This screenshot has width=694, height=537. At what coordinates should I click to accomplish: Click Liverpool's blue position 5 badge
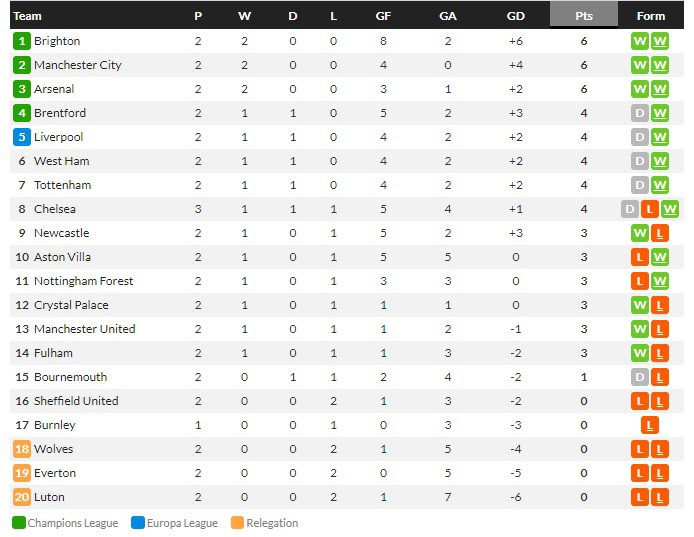coord(22,137)
